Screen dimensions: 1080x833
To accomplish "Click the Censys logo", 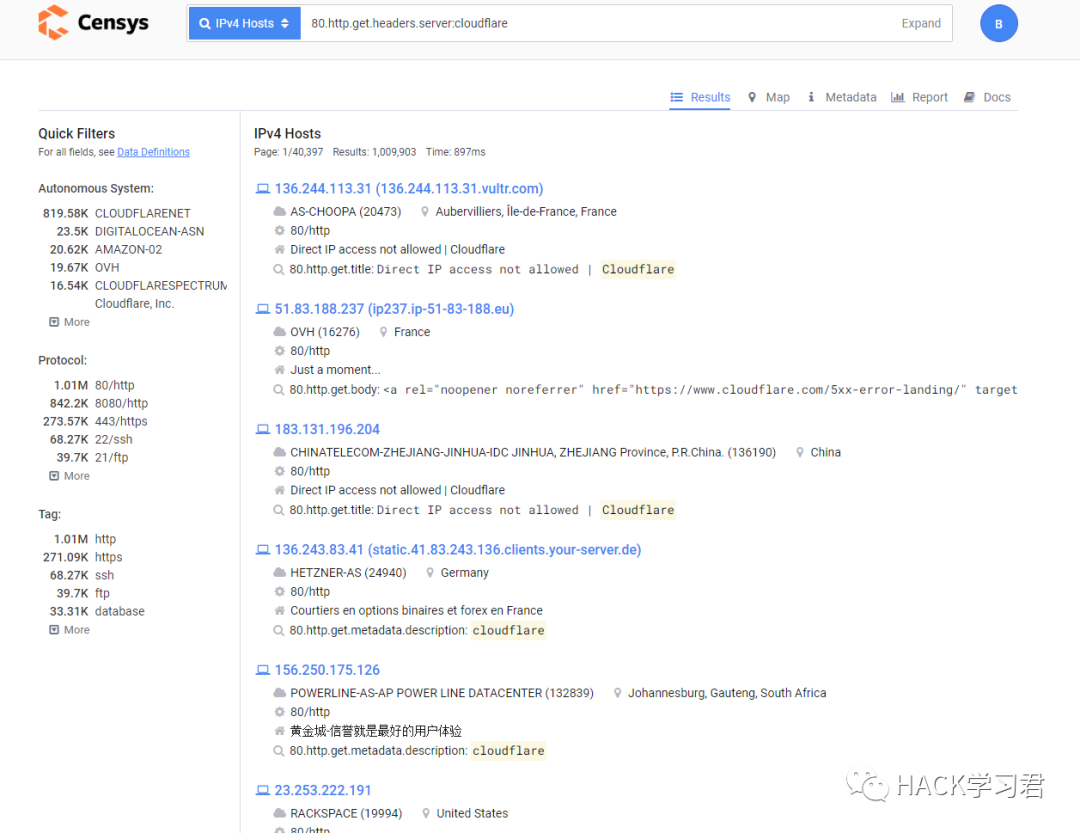I will pyautogui.click(x=93, y=23).
